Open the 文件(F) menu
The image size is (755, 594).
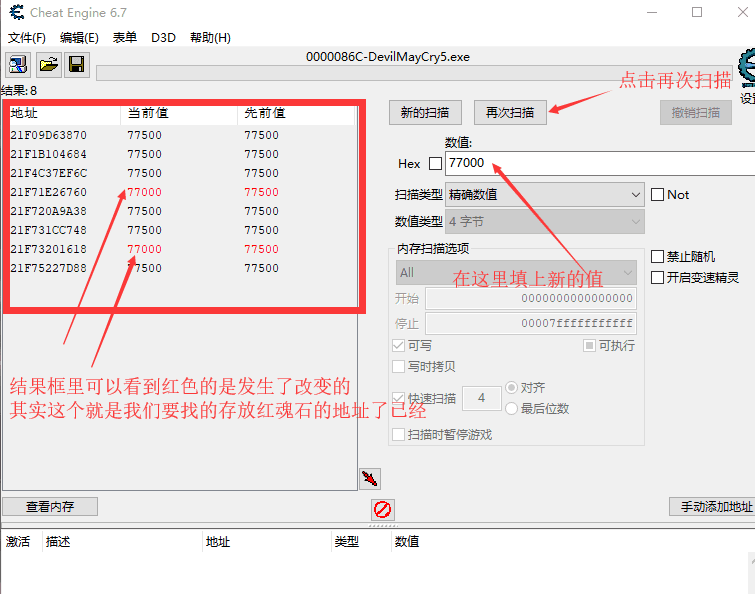click(x=27, y=38)
